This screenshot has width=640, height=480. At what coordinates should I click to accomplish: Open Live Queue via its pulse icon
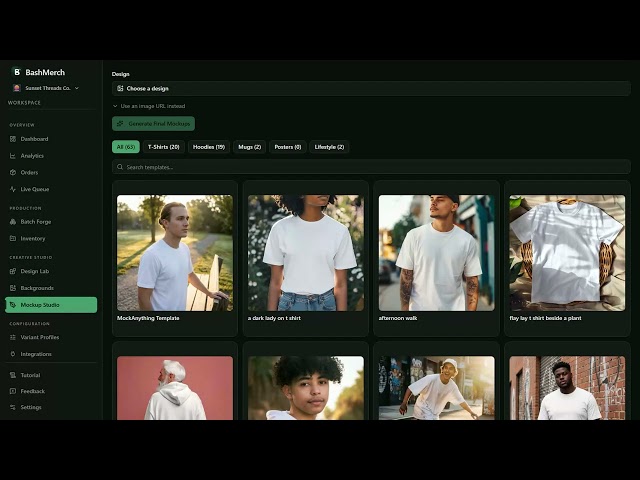tap(13, 189)
